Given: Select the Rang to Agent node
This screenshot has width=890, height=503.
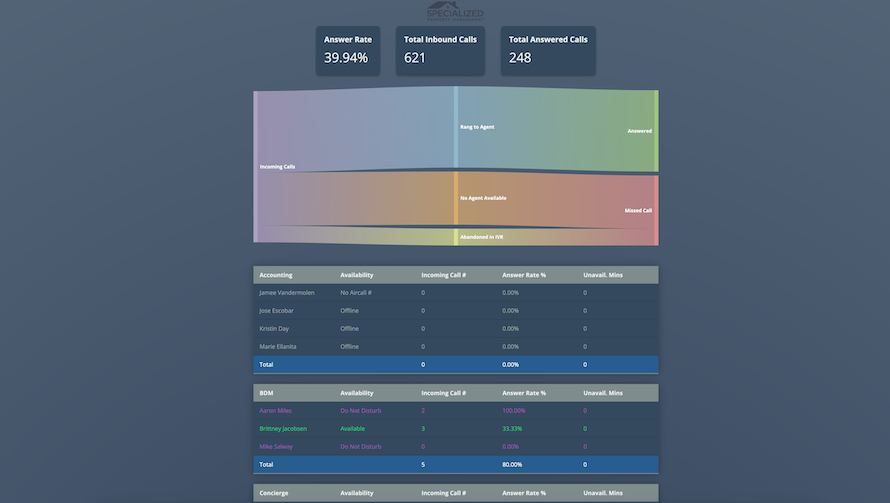Looking at the screenshot, I should click(x=456, y=127).
